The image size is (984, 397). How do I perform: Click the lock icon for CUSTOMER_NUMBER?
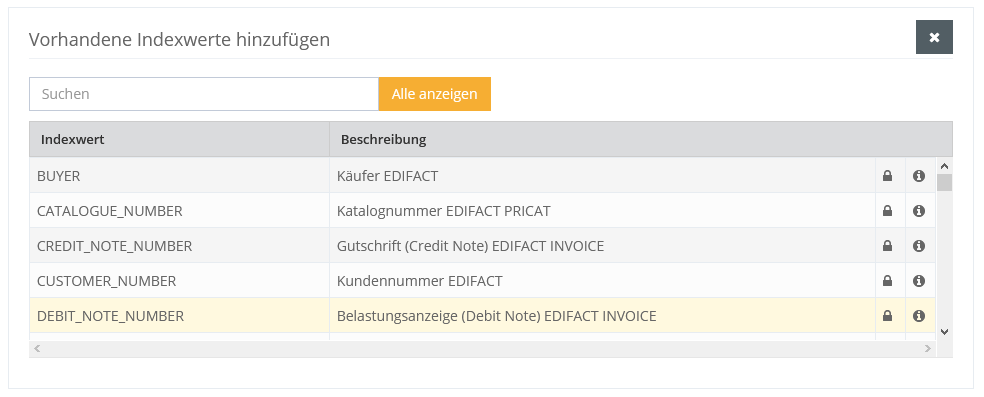[887, 281]
